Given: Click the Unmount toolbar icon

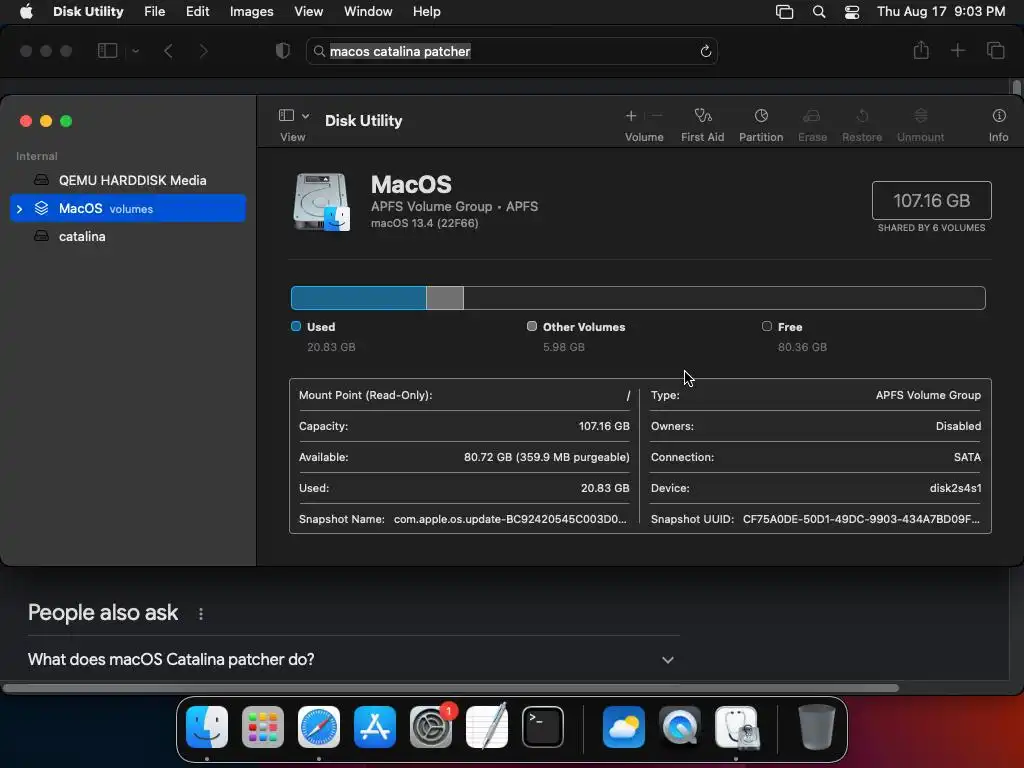Looking at the screenshot, I should pyautogui.click(x=920, y=116).
